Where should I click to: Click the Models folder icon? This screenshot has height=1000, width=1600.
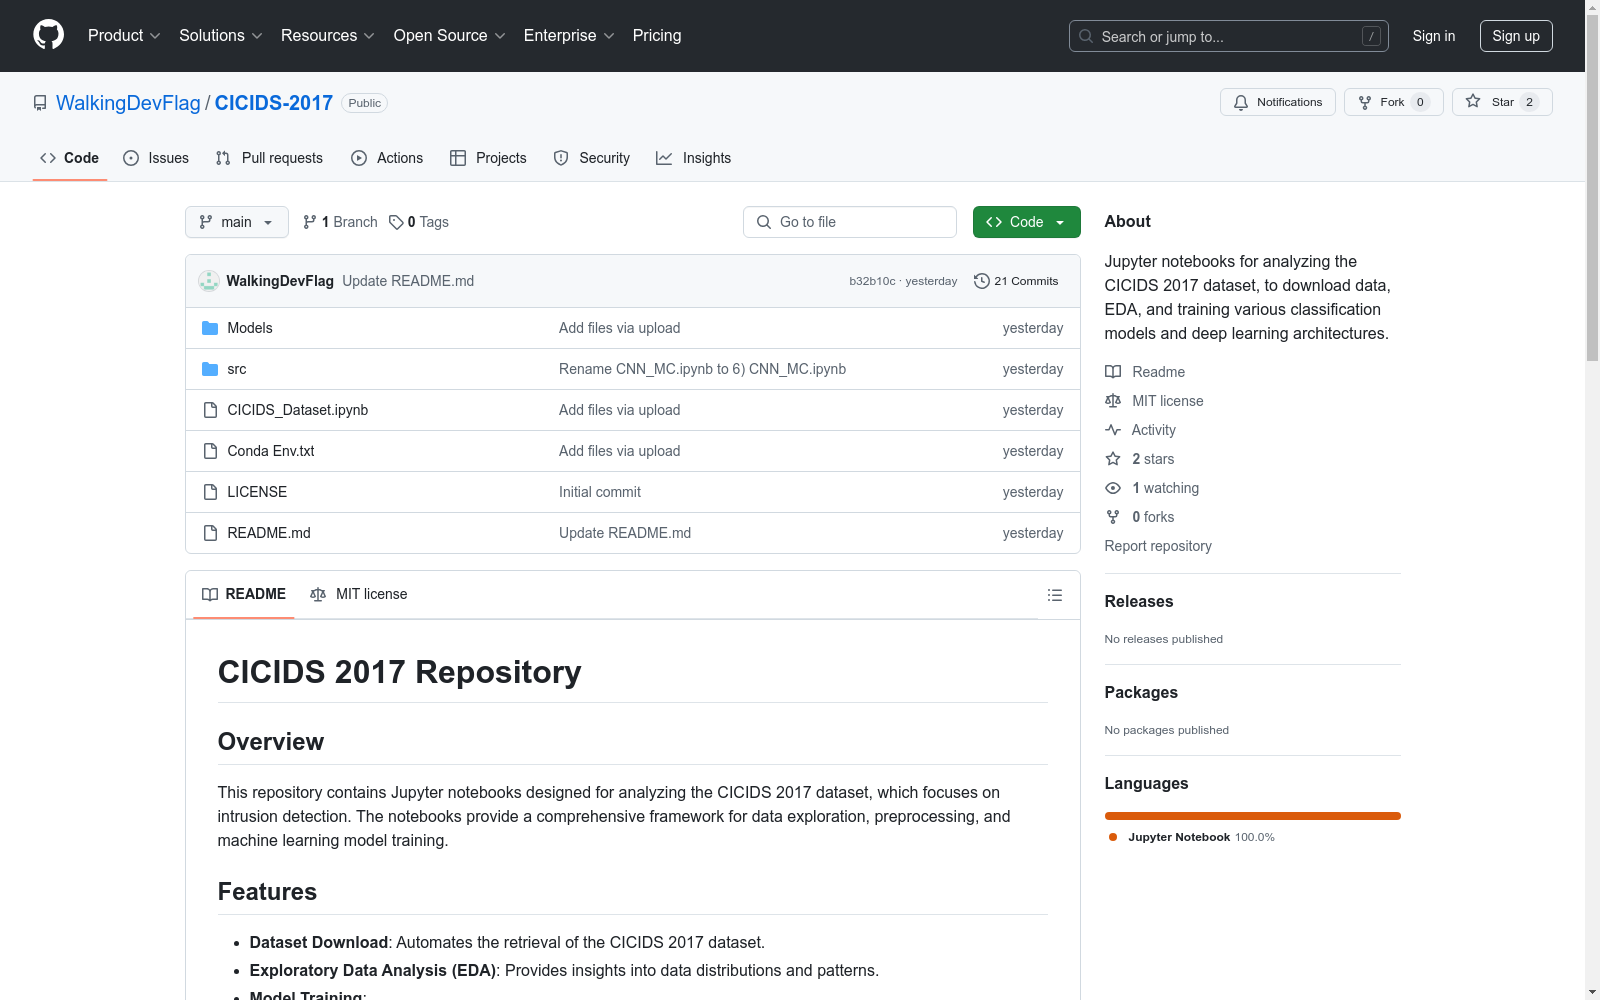[x=210, y=328]
